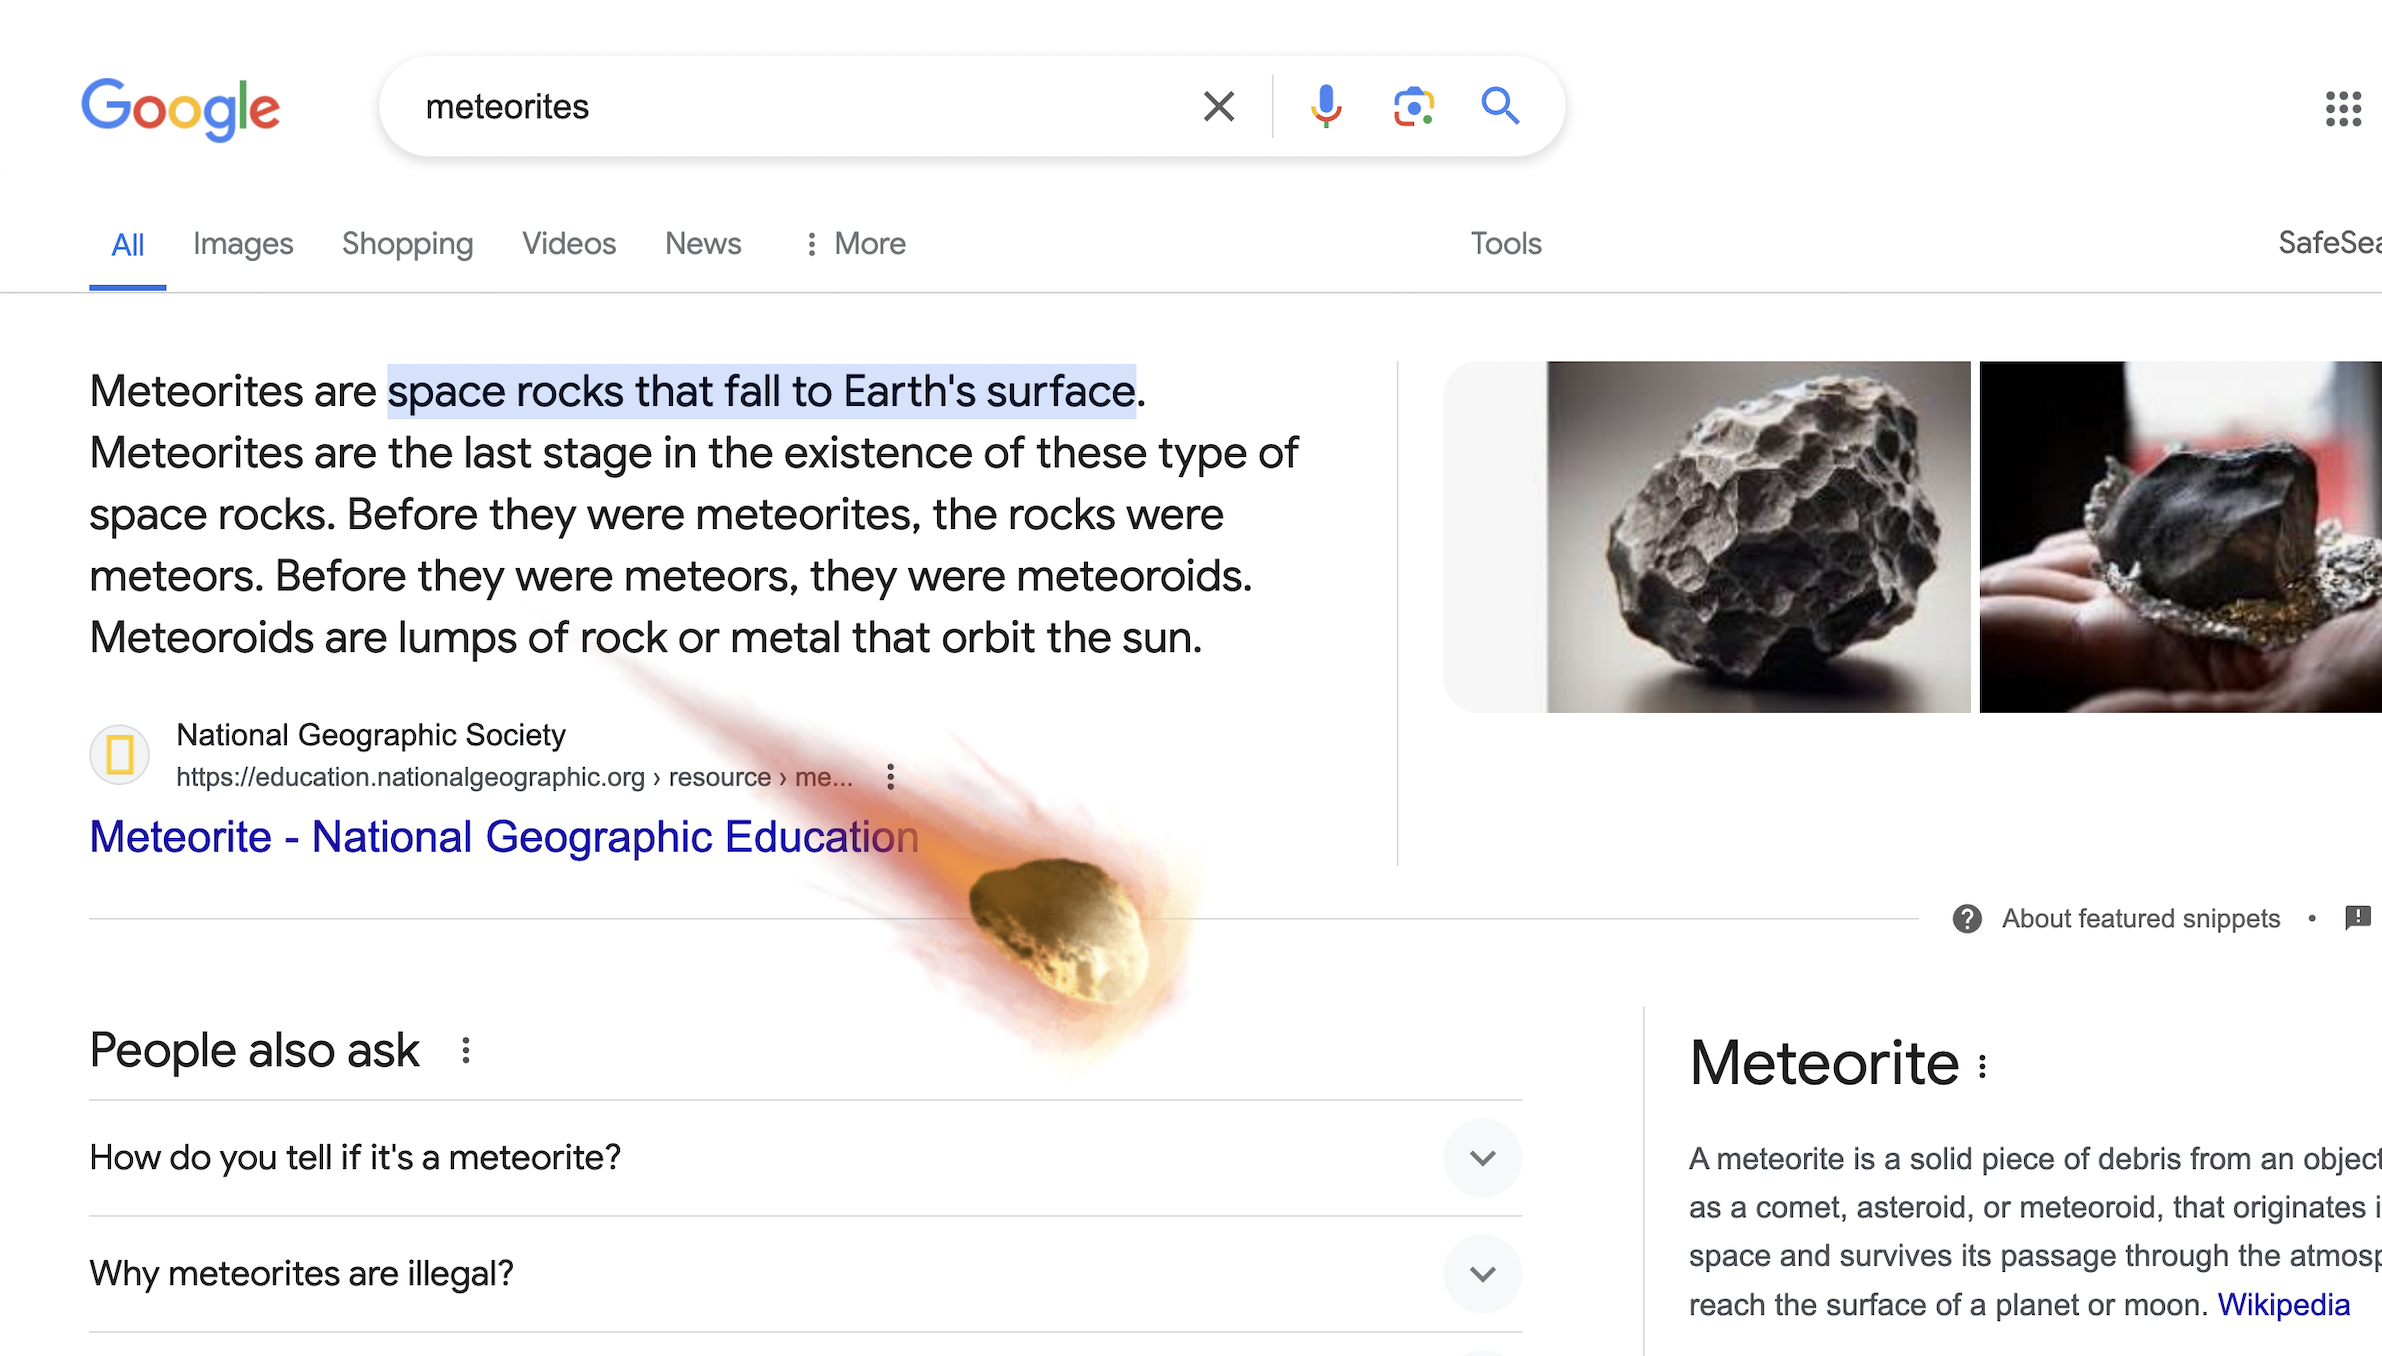The height and width of the screenshot is (1356, 2382).
Task: Open People also ask three-dot options
Action: pyautogui.click(x=466, y=1050)
